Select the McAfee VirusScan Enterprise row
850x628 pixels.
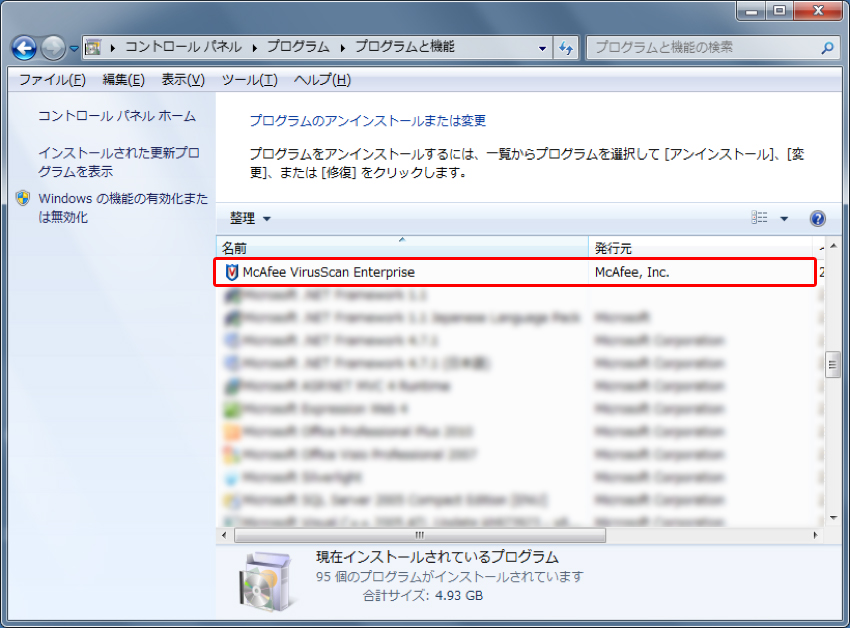point(516,272)
